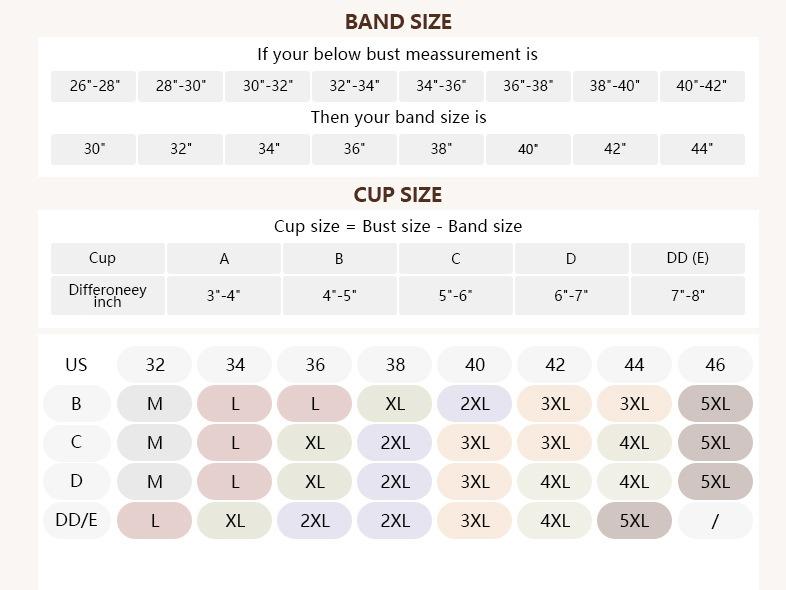Click the BAND SIZE heading
786x590 pixels.
[x=398, y=22]
